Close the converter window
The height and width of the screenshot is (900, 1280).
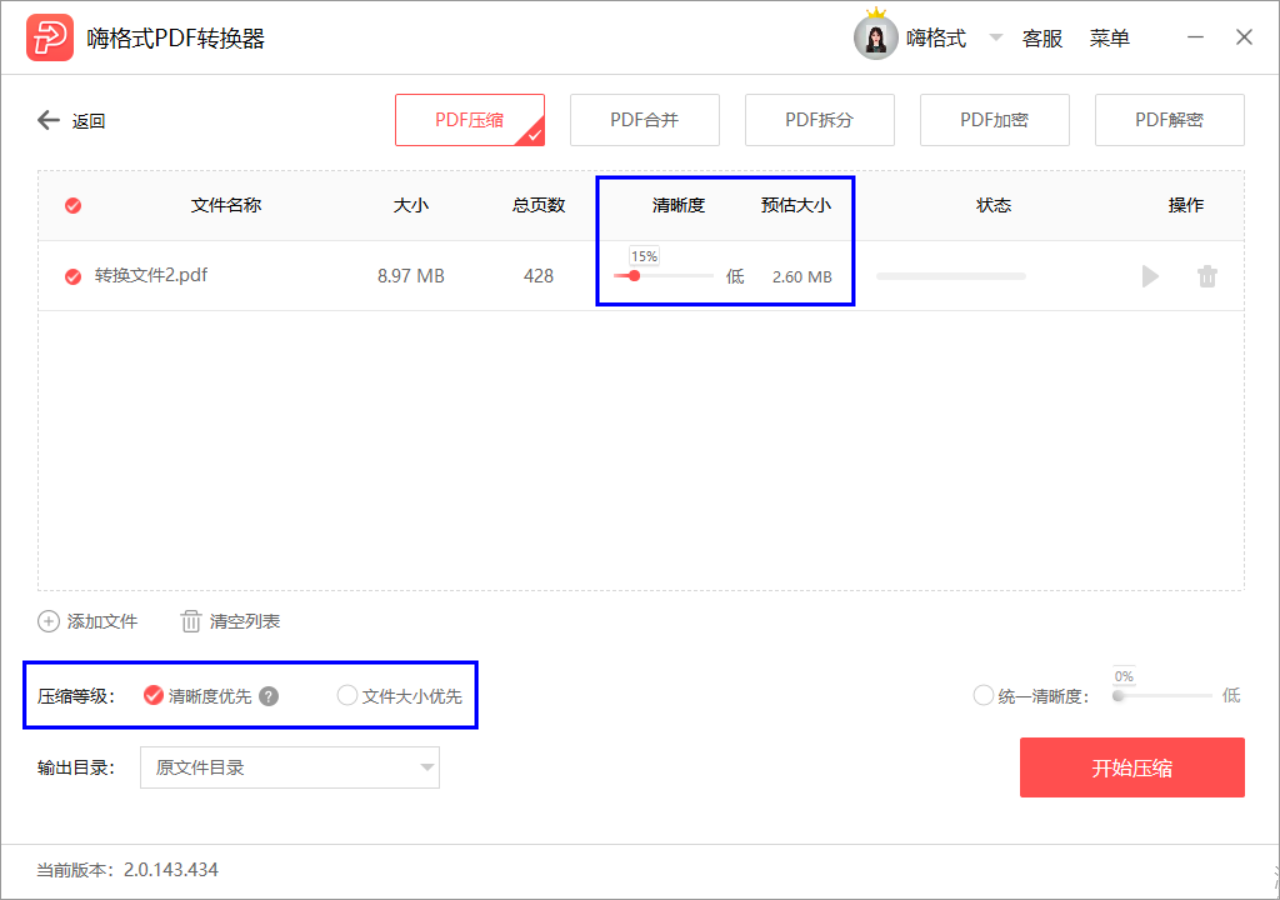1244,37
